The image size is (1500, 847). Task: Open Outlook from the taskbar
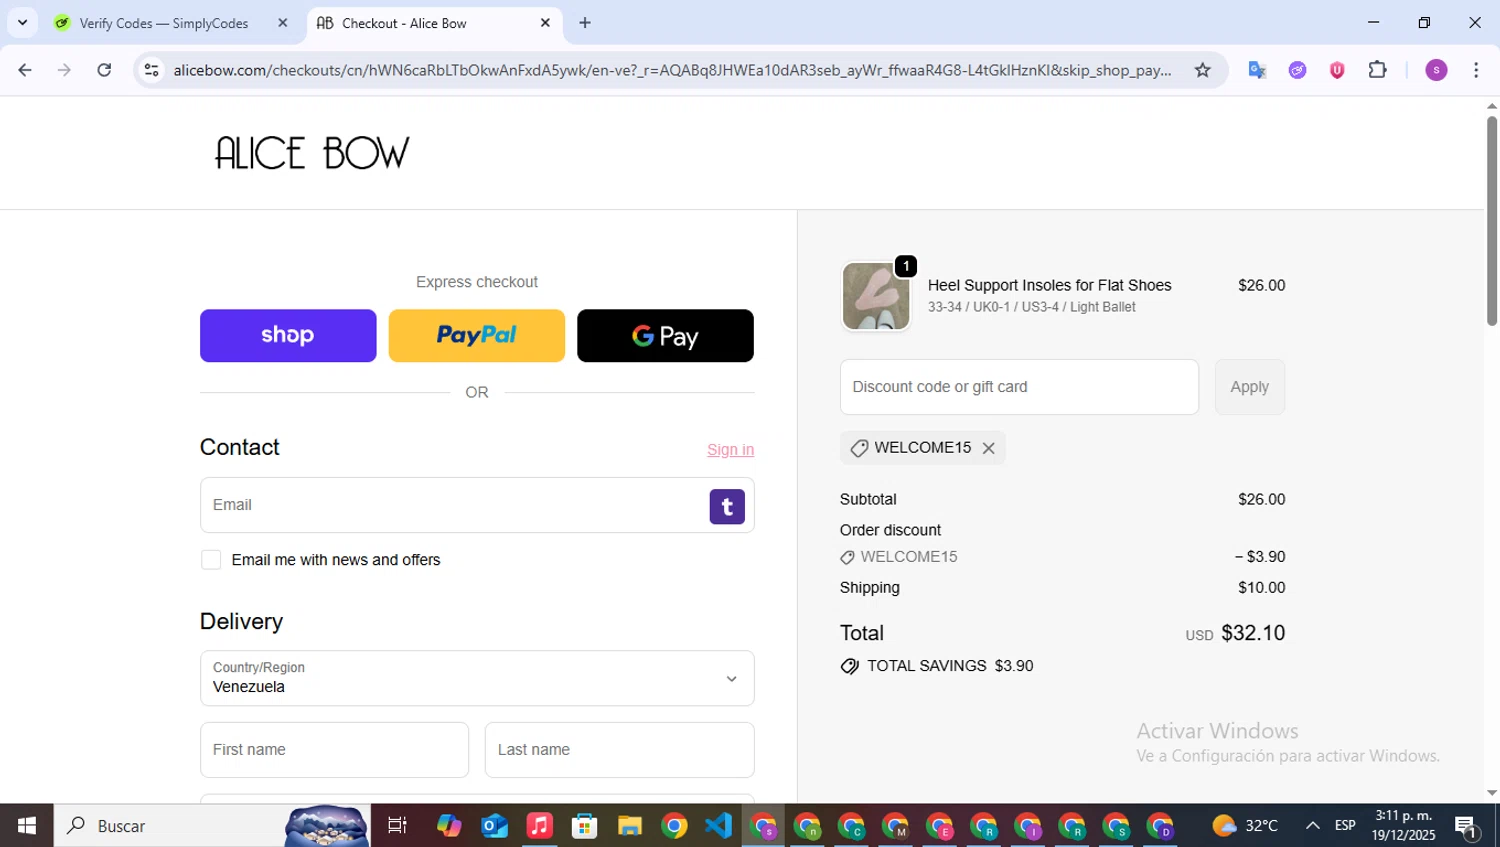pyautogui.click(x=494, y=826)
